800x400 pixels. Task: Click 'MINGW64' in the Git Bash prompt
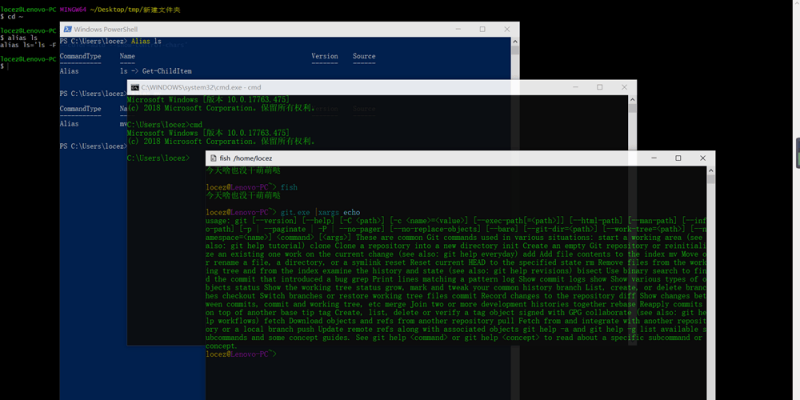click(x=72, y=10)
